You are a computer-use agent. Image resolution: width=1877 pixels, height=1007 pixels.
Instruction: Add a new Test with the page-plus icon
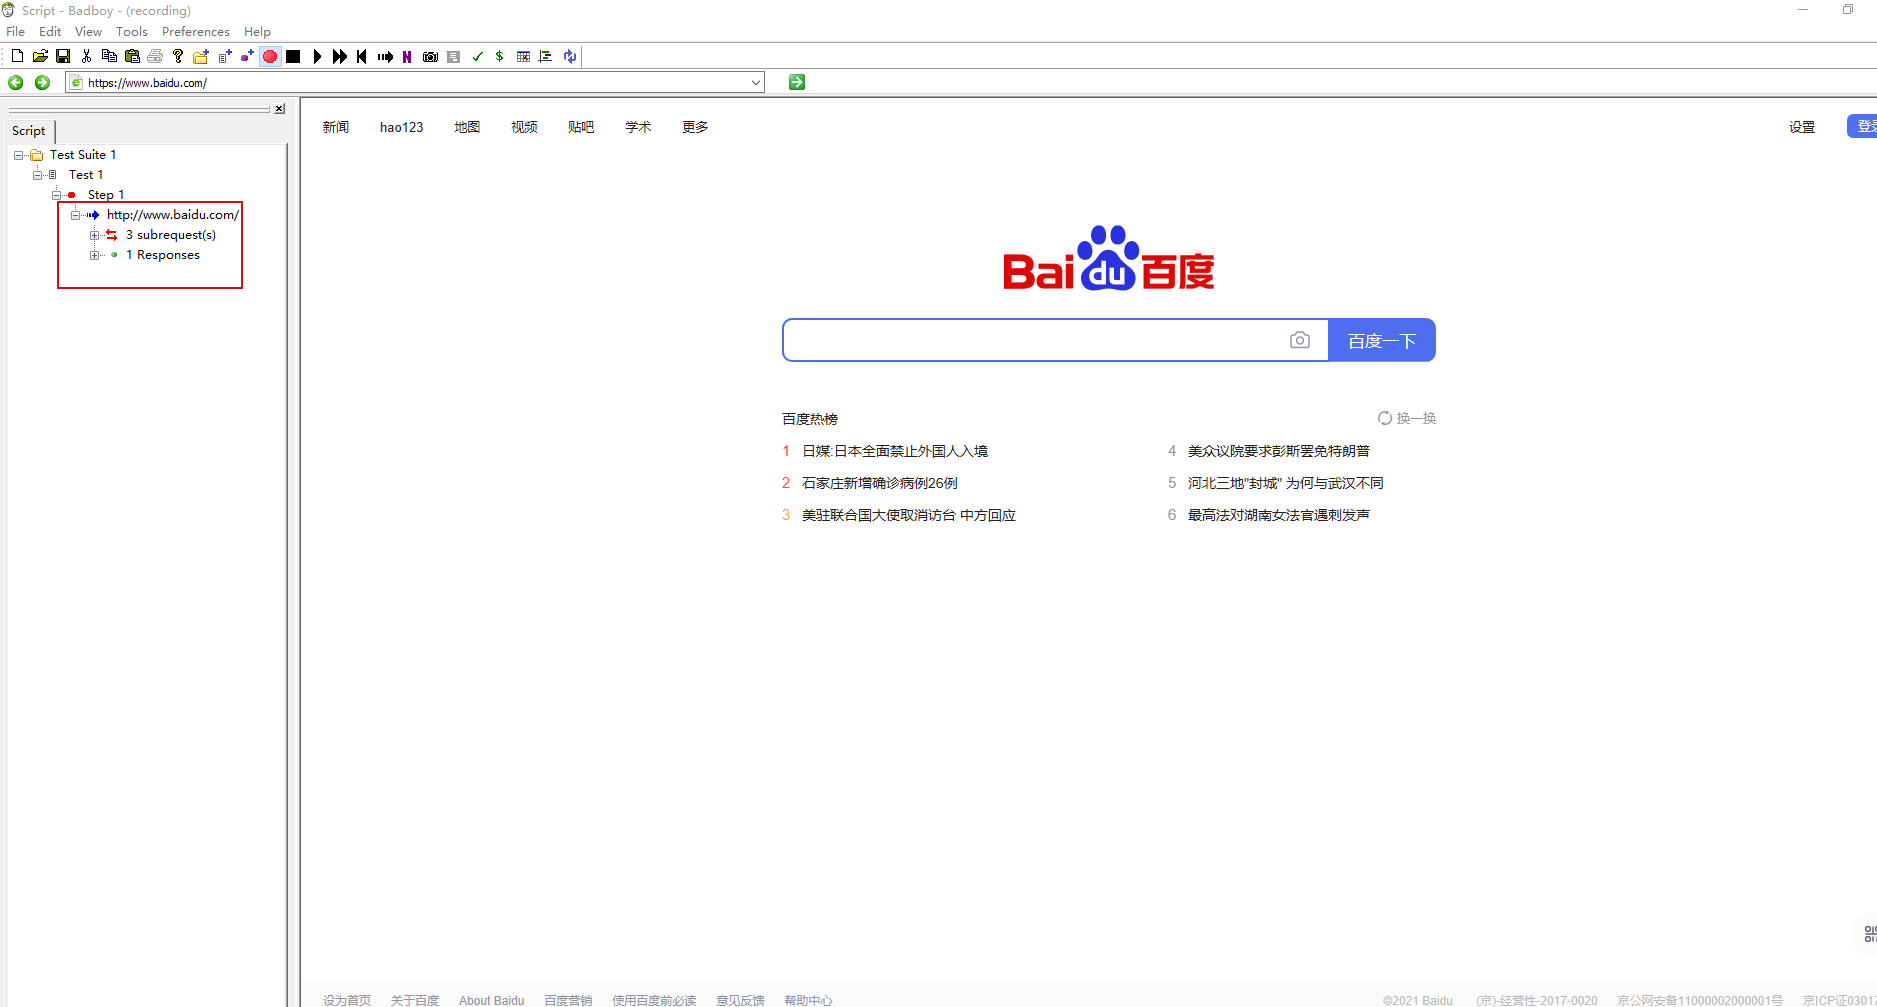(224, 56)
